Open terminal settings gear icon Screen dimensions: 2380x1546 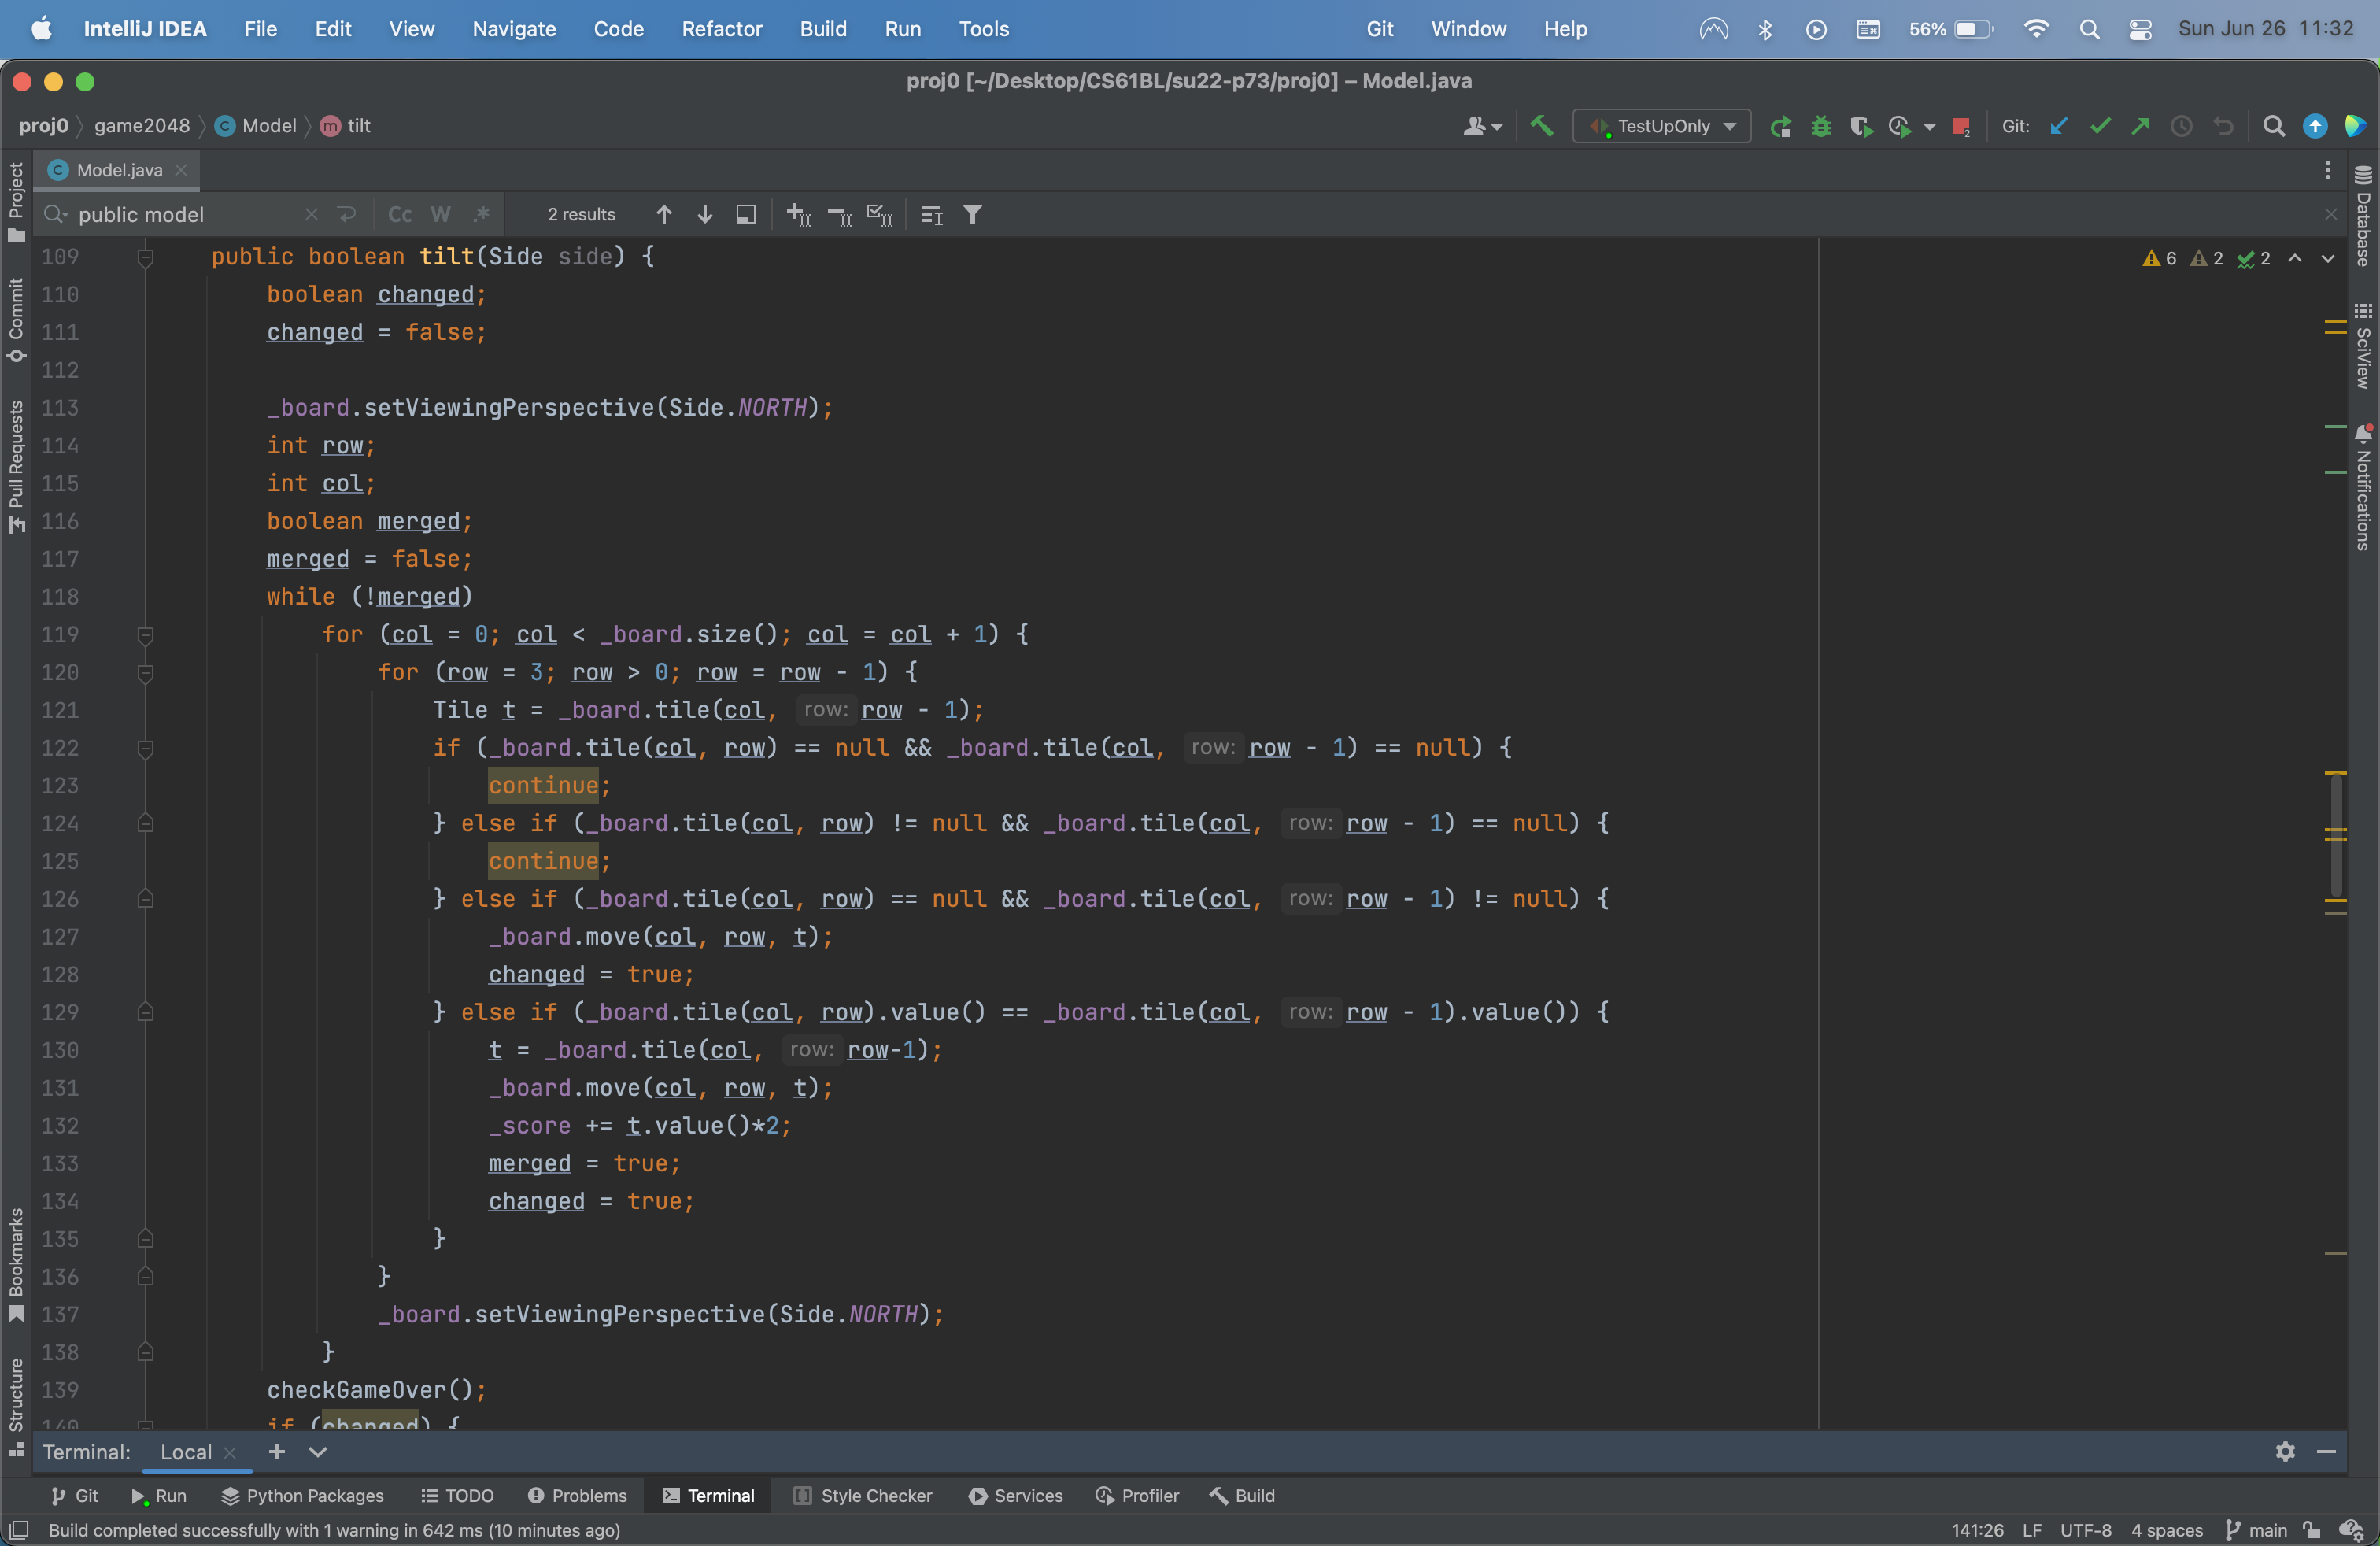click(2284, 1451)
